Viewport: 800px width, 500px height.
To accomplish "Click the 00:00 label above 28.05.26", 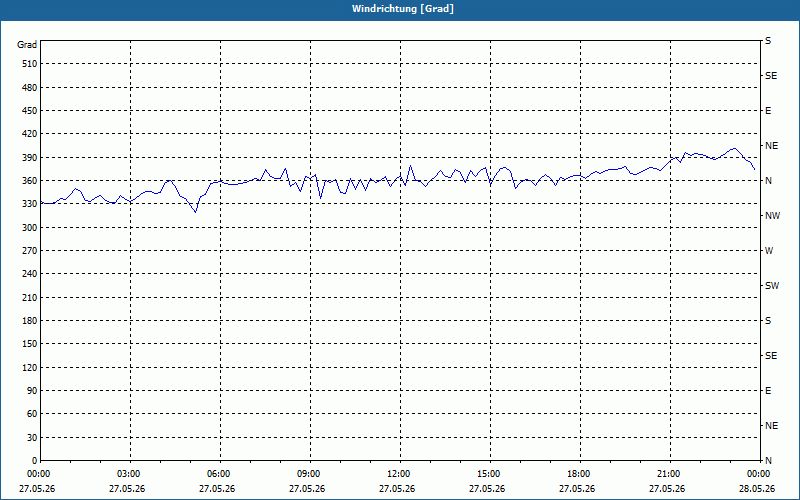I will click(759, 474).
